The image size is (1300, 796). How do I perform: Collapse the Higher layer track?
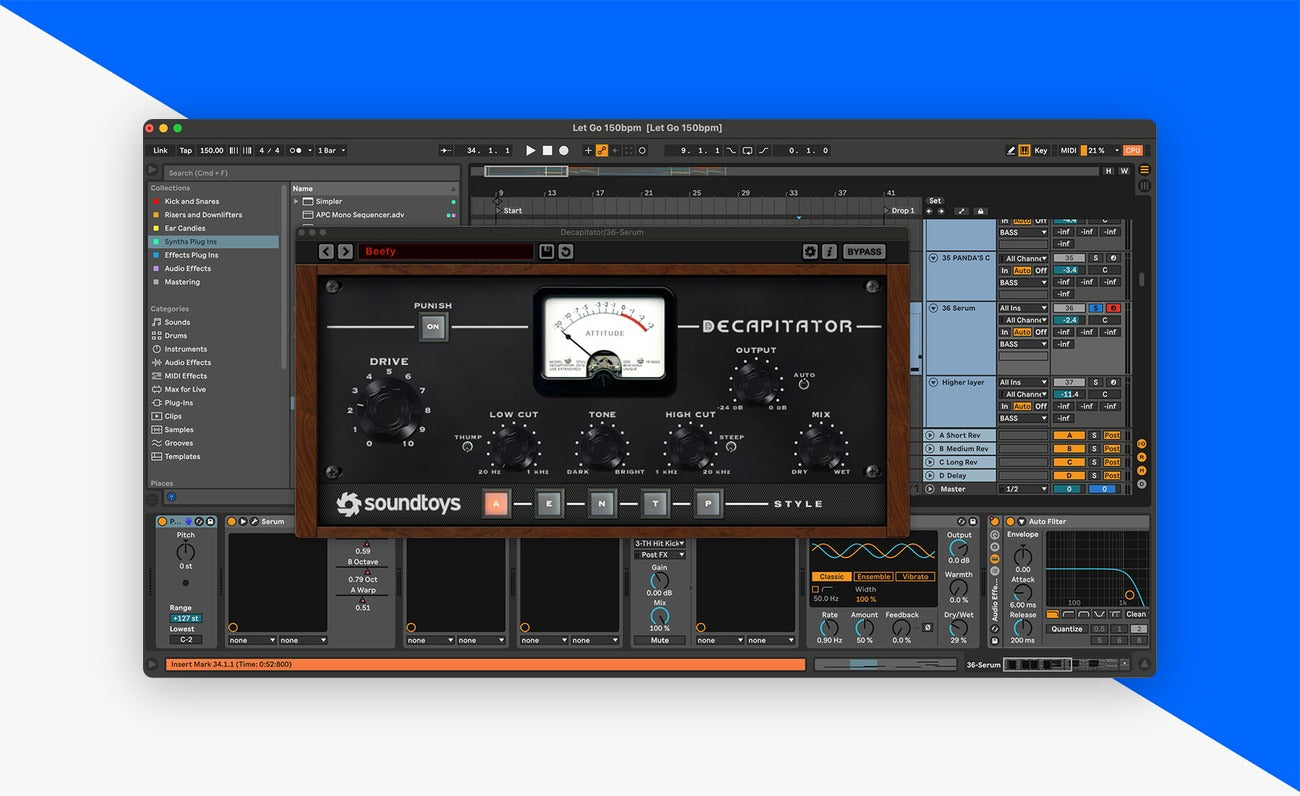933,382
